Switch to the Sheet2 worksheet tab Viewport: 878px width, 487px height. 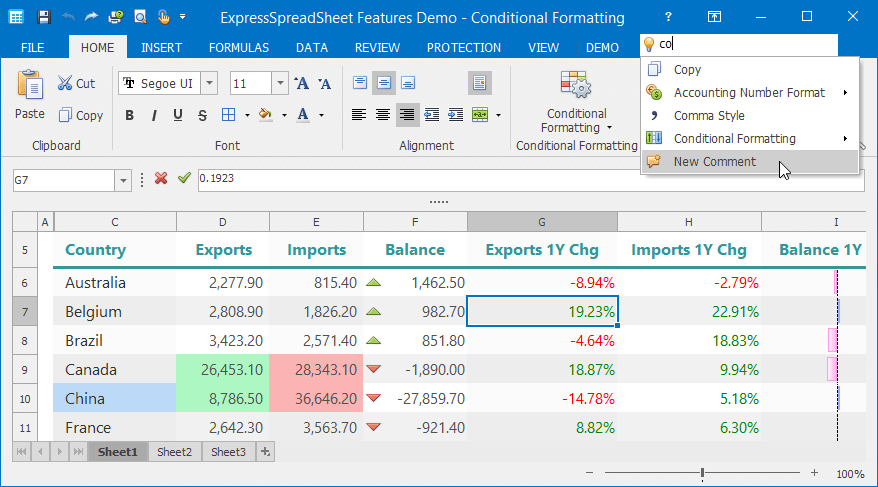click(174, 452)
